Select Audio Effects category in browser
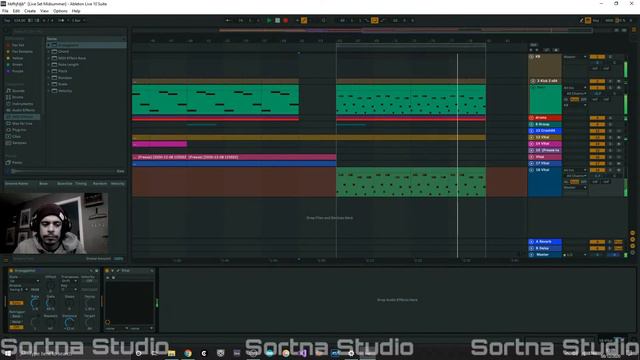This screenshot has width=640, height=360. [x=23, y=110]
